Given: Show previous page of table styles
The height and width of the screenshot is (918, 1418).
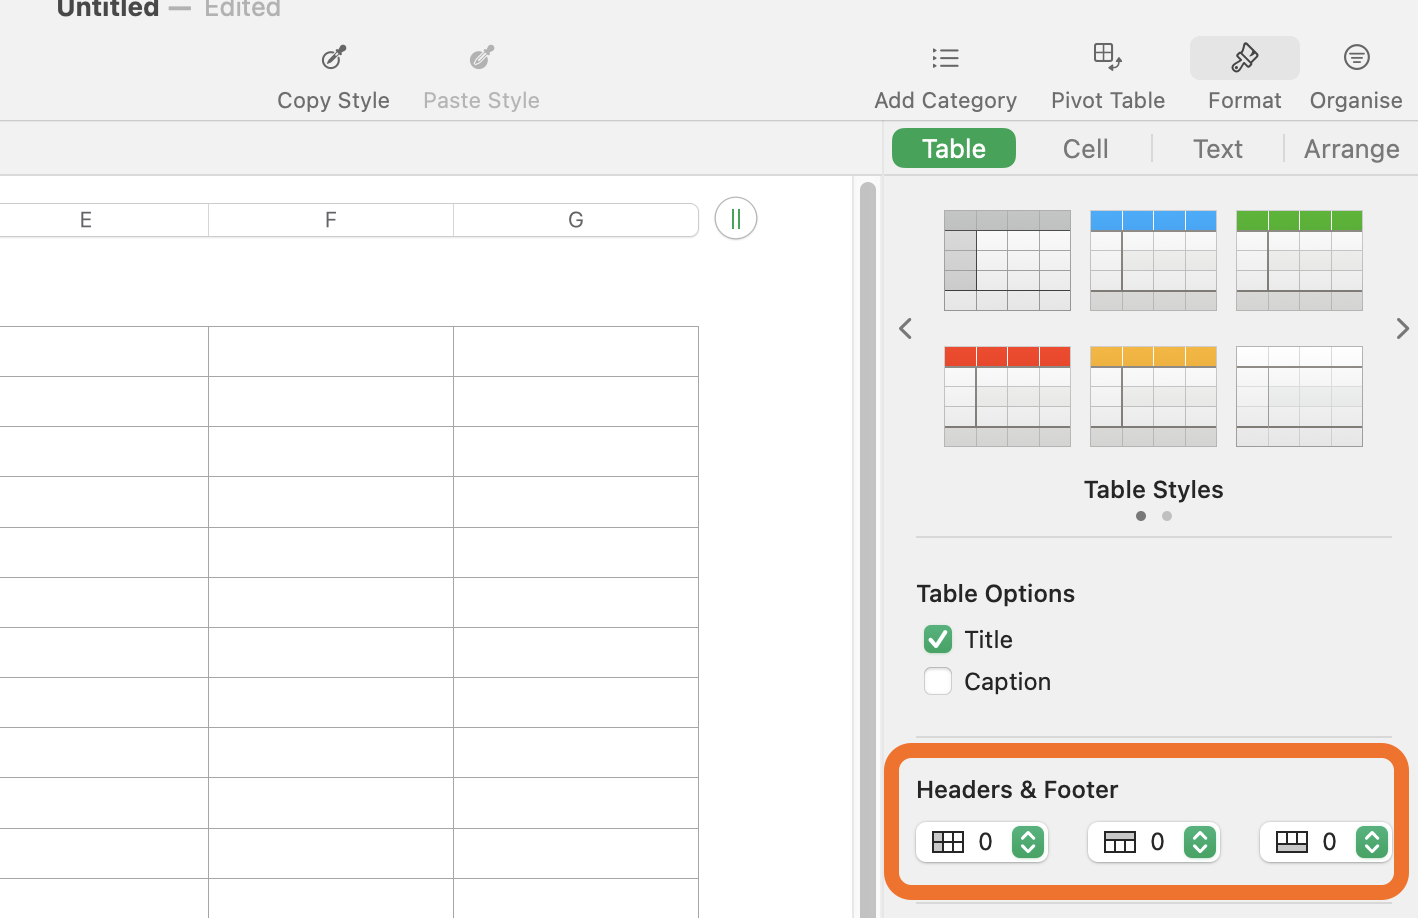Looking at the screenshot, I should pos(906,328).
